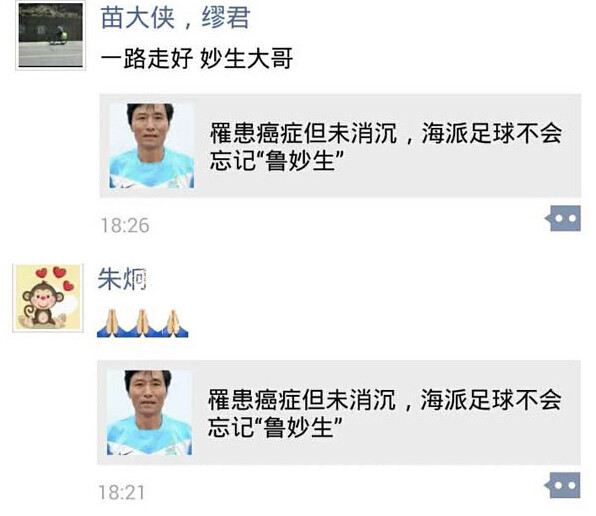Select the name 缪君 in the header
Screen dimensions: 596x516
coord(226,18)
